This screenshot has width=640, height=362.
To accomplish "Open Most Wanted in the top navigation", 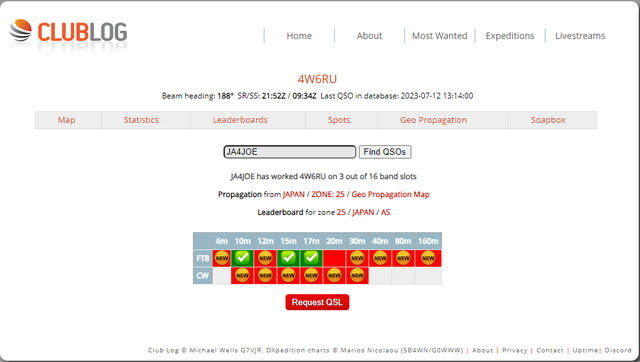I will (440, 36).
